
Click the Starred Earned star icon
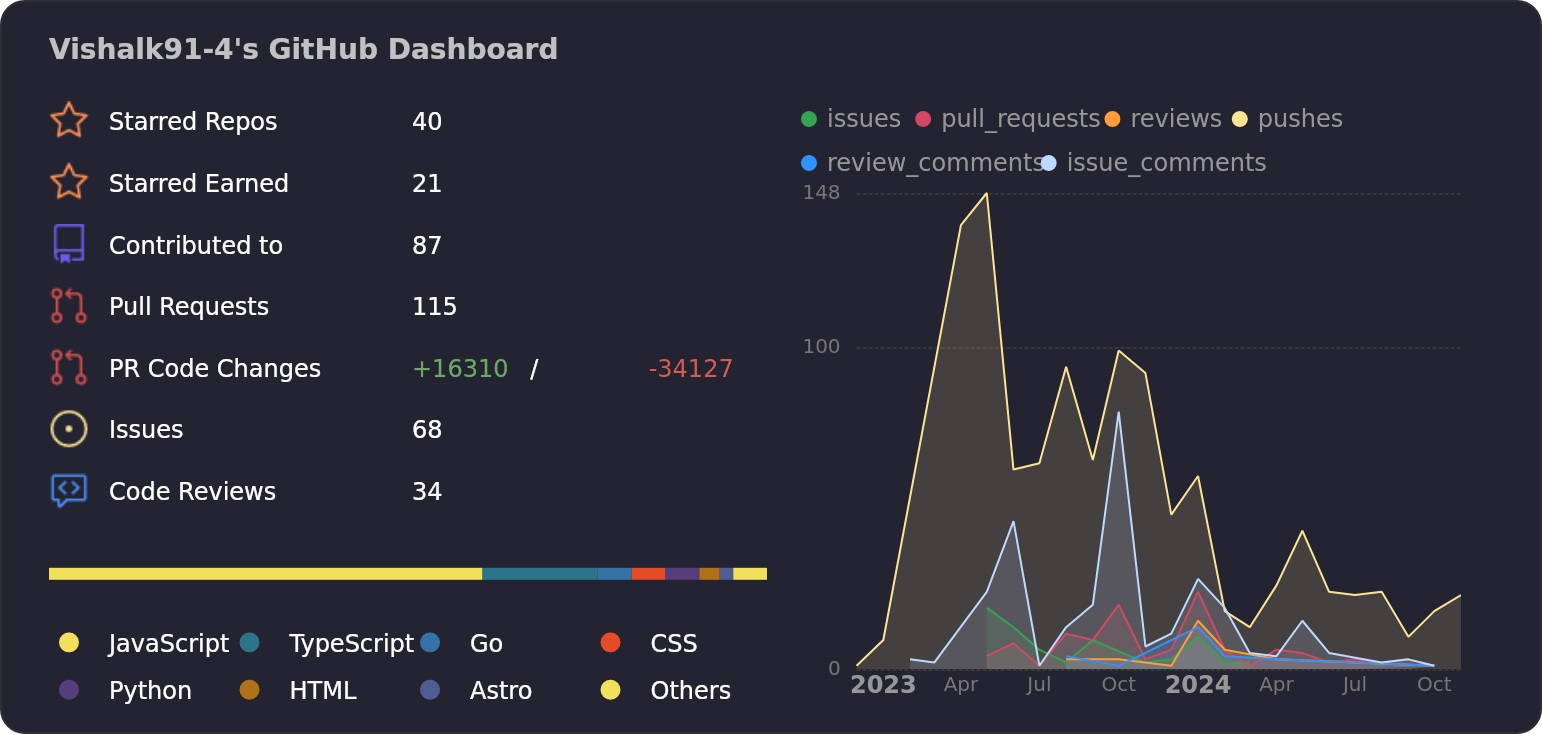click(69, 182)
